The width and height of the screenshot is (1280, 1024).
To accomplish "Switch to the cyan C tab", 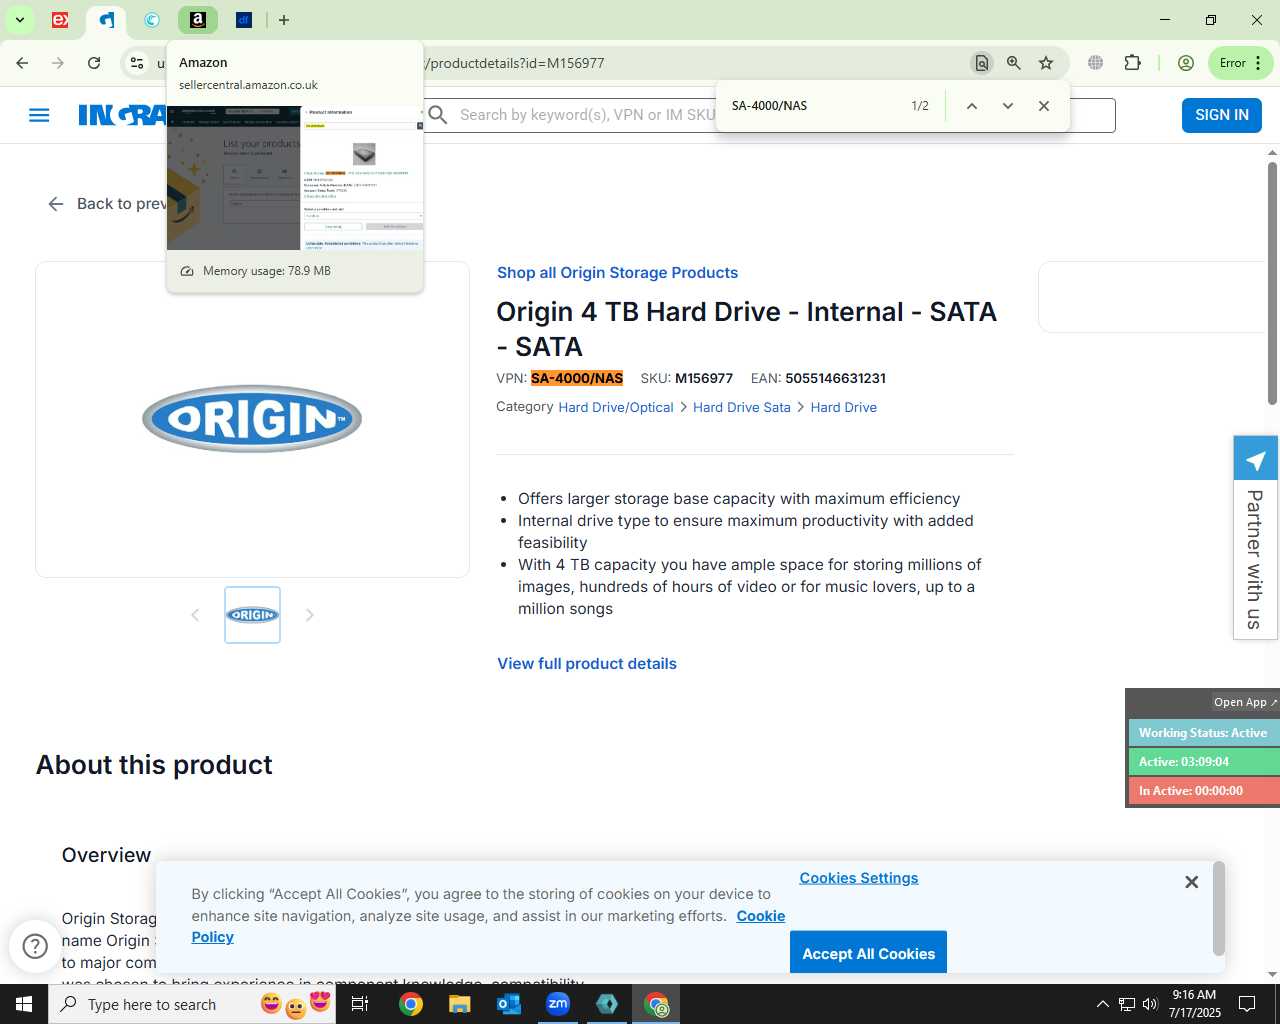I will click(x=152, y=20).
